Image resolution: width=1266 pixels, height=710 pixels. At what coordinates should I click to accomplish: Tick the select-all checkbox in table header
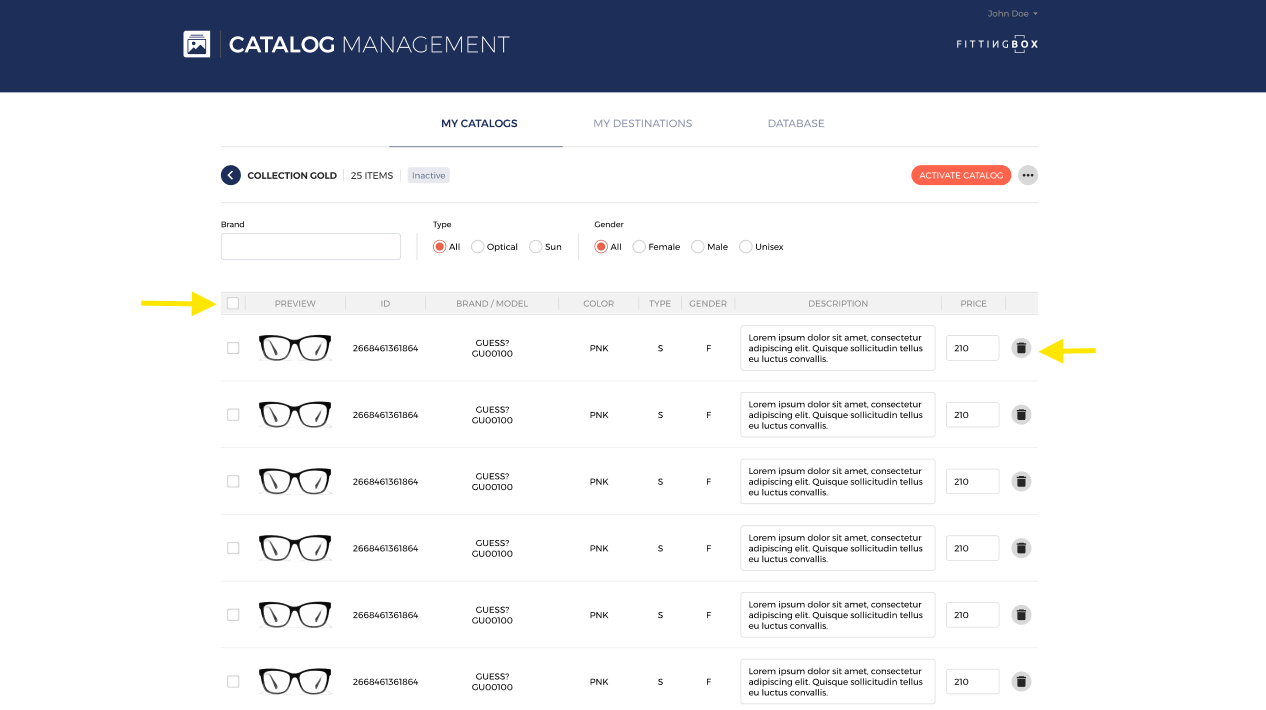pyautogui.click(x=233, y=303)
